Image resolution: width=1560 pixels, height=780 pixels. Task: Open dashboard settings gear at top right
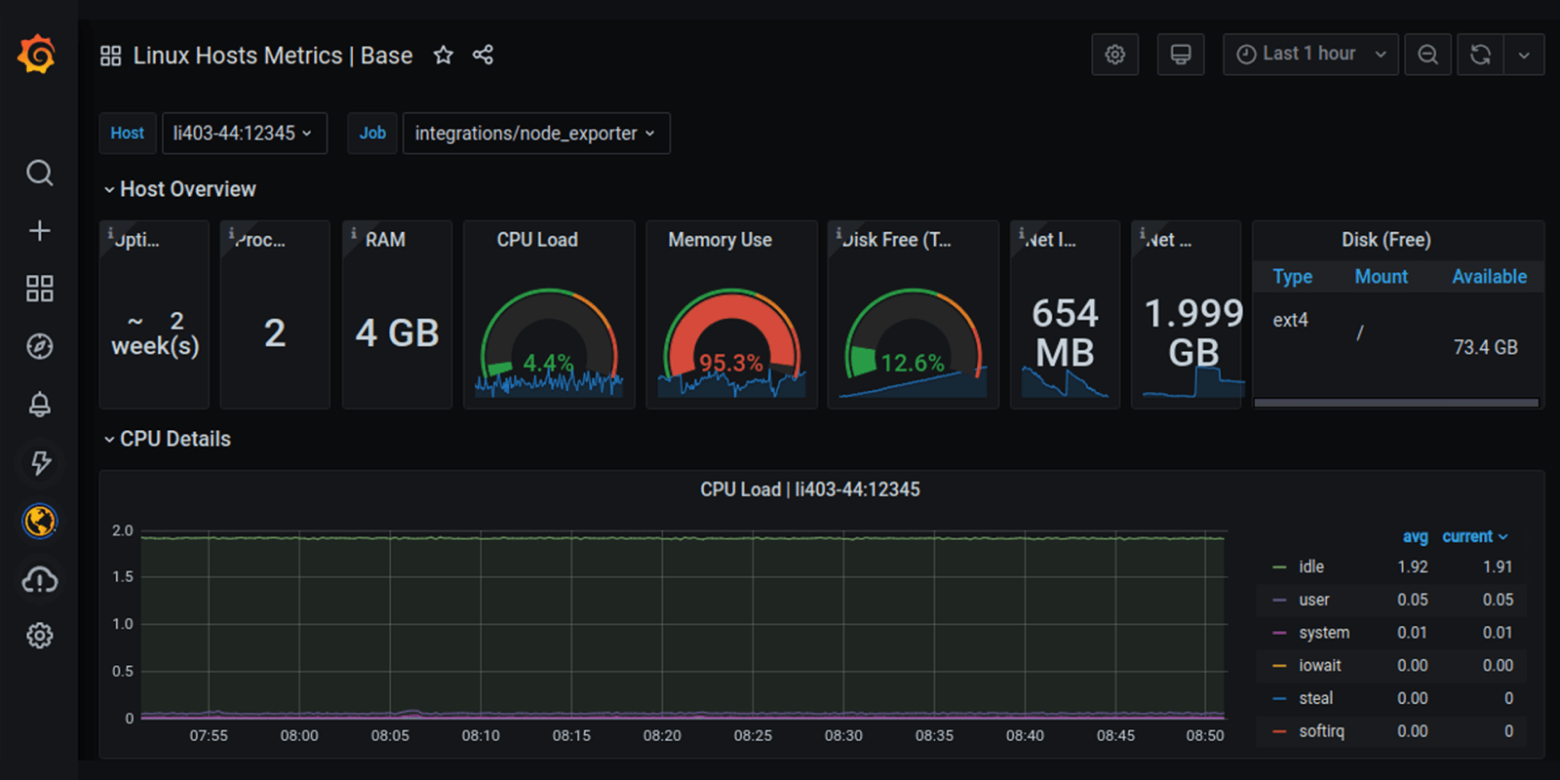pos(1115,55)
